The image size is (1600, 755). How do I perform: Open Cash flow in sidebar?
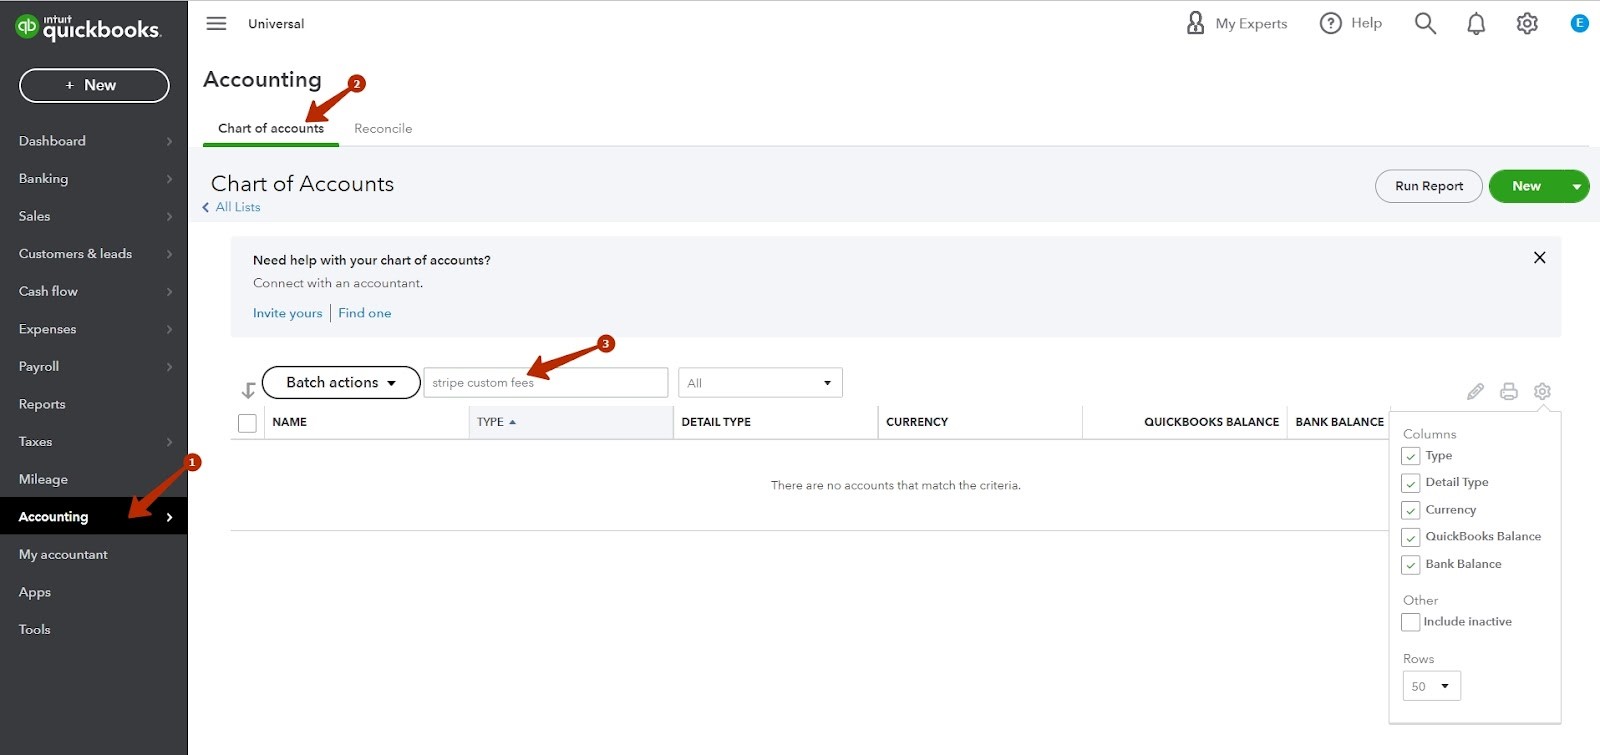click(94, 291)
